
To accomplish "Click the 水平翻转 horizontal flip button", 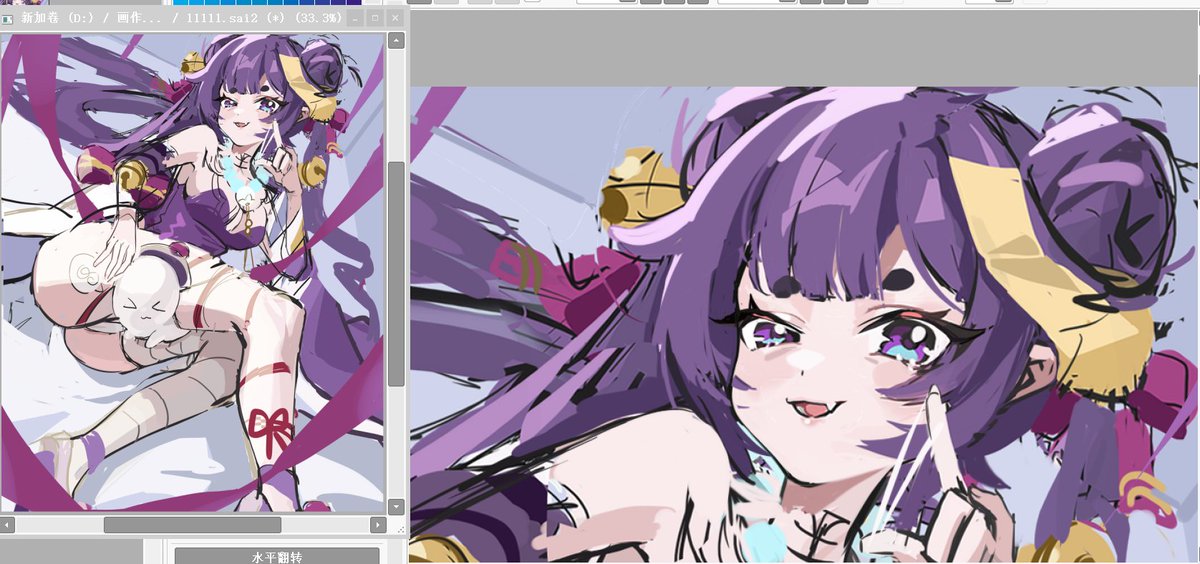I will [x=277, y=556].
